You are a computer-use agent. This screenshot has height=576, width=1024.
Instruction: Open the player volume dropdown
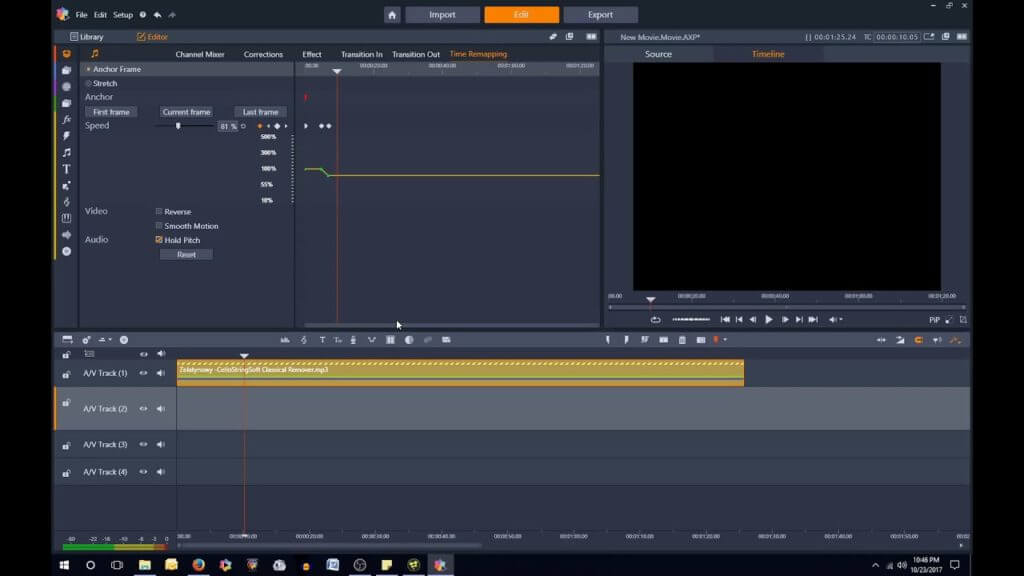point(837,320)
